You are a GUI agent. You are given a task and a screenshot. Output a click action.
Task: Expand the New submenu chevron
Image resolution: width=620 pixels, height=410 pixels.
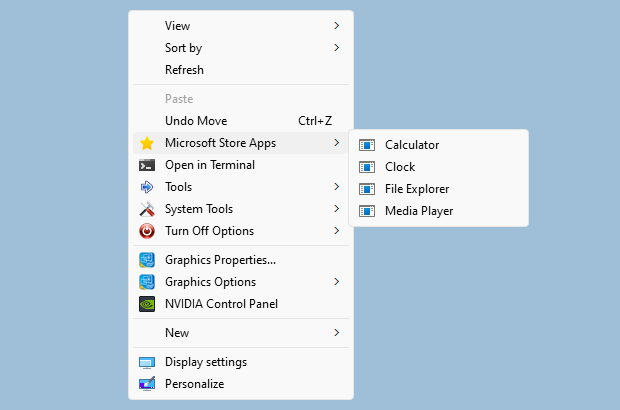(x=336, y=333)
